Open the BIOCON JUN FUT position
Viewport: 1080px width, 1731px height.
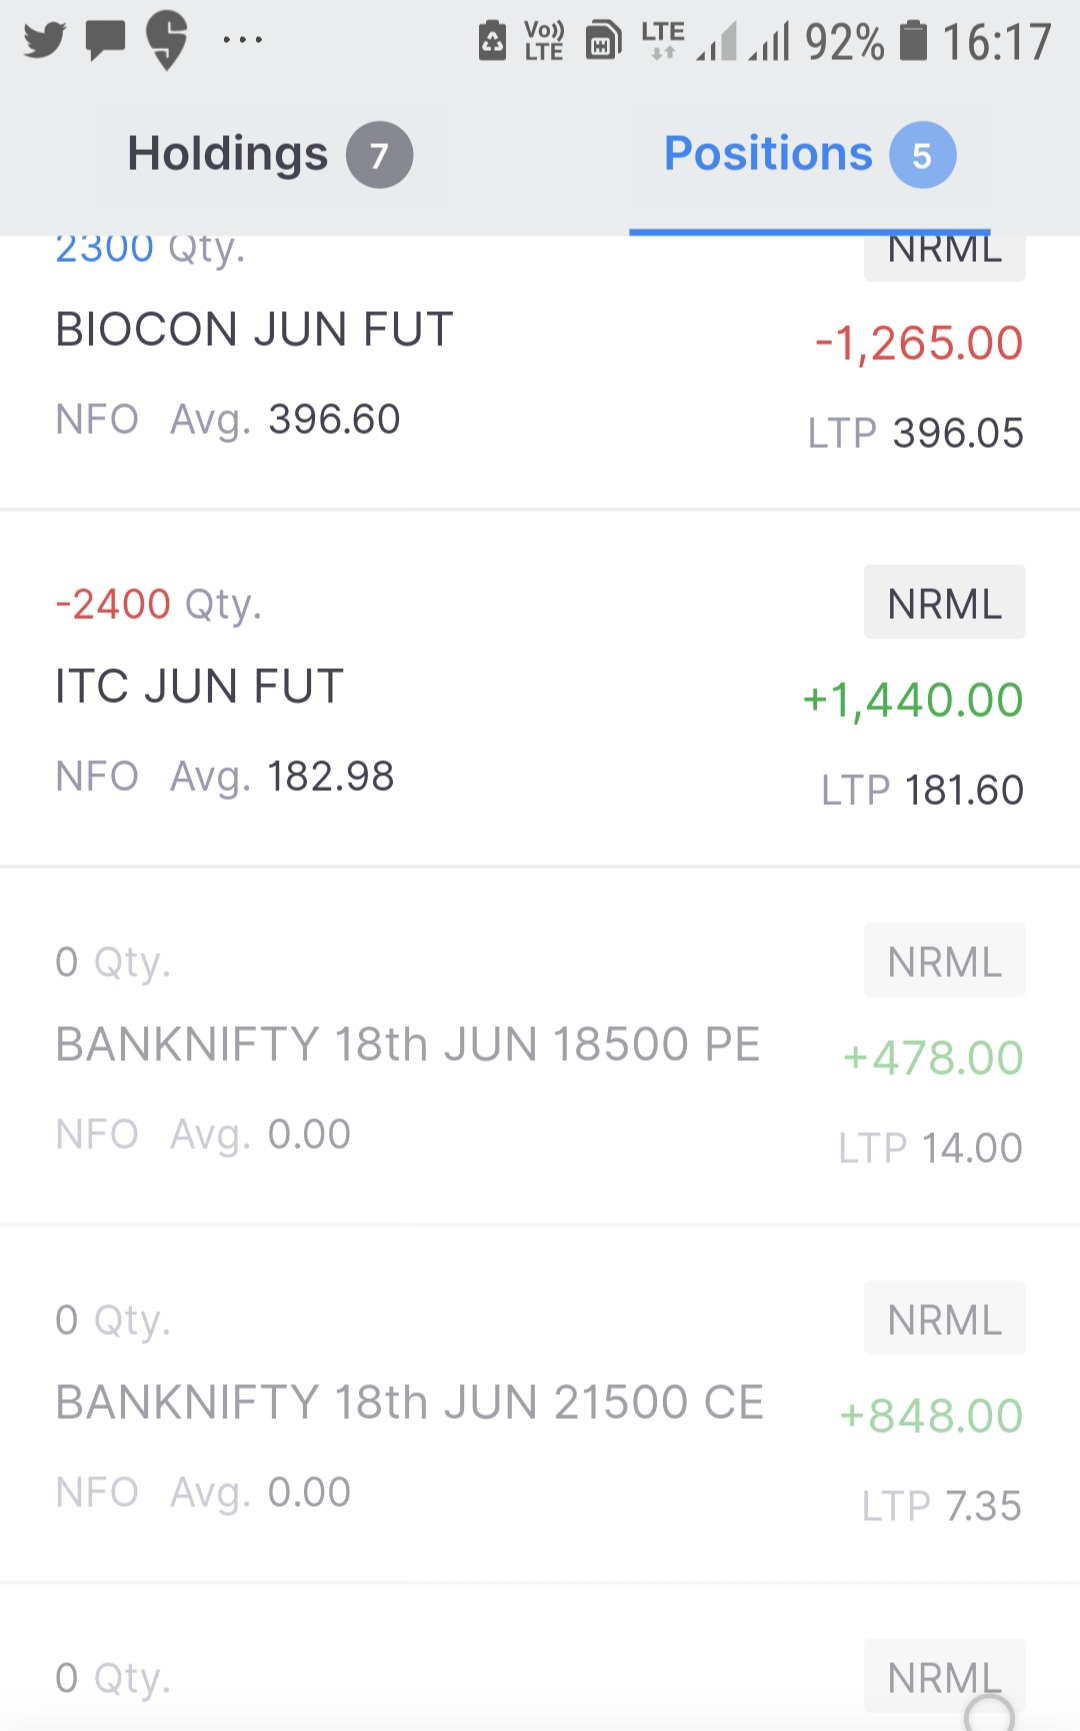(254, 330)
